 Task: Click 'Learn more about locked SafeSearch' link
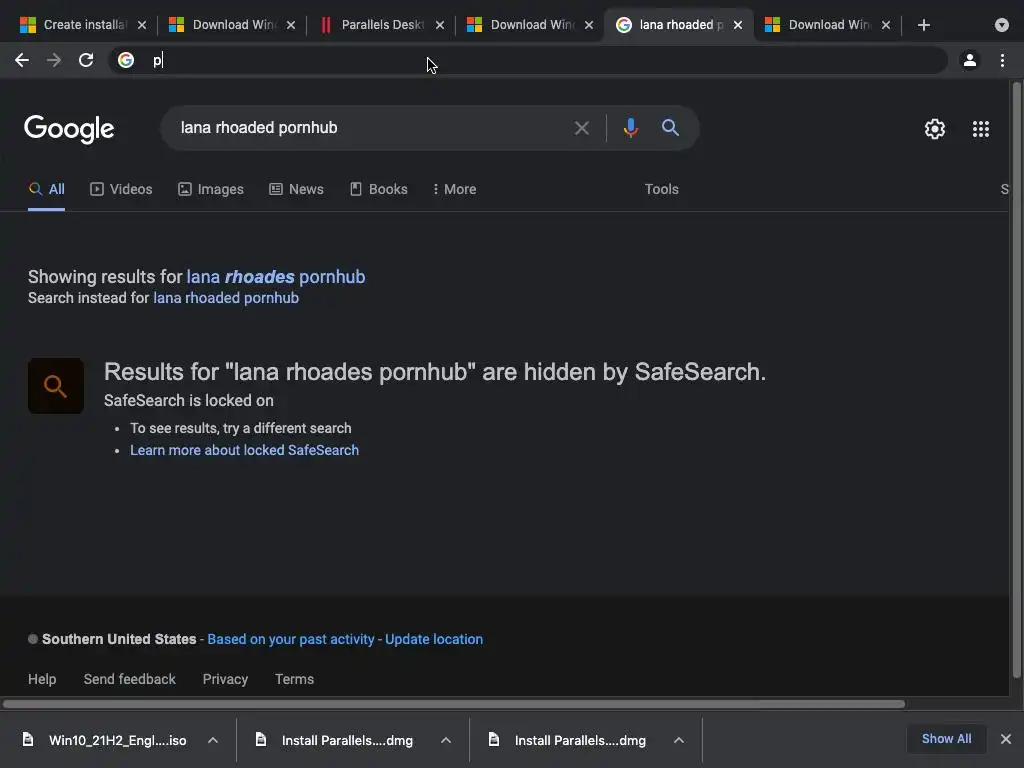[244, 451]
